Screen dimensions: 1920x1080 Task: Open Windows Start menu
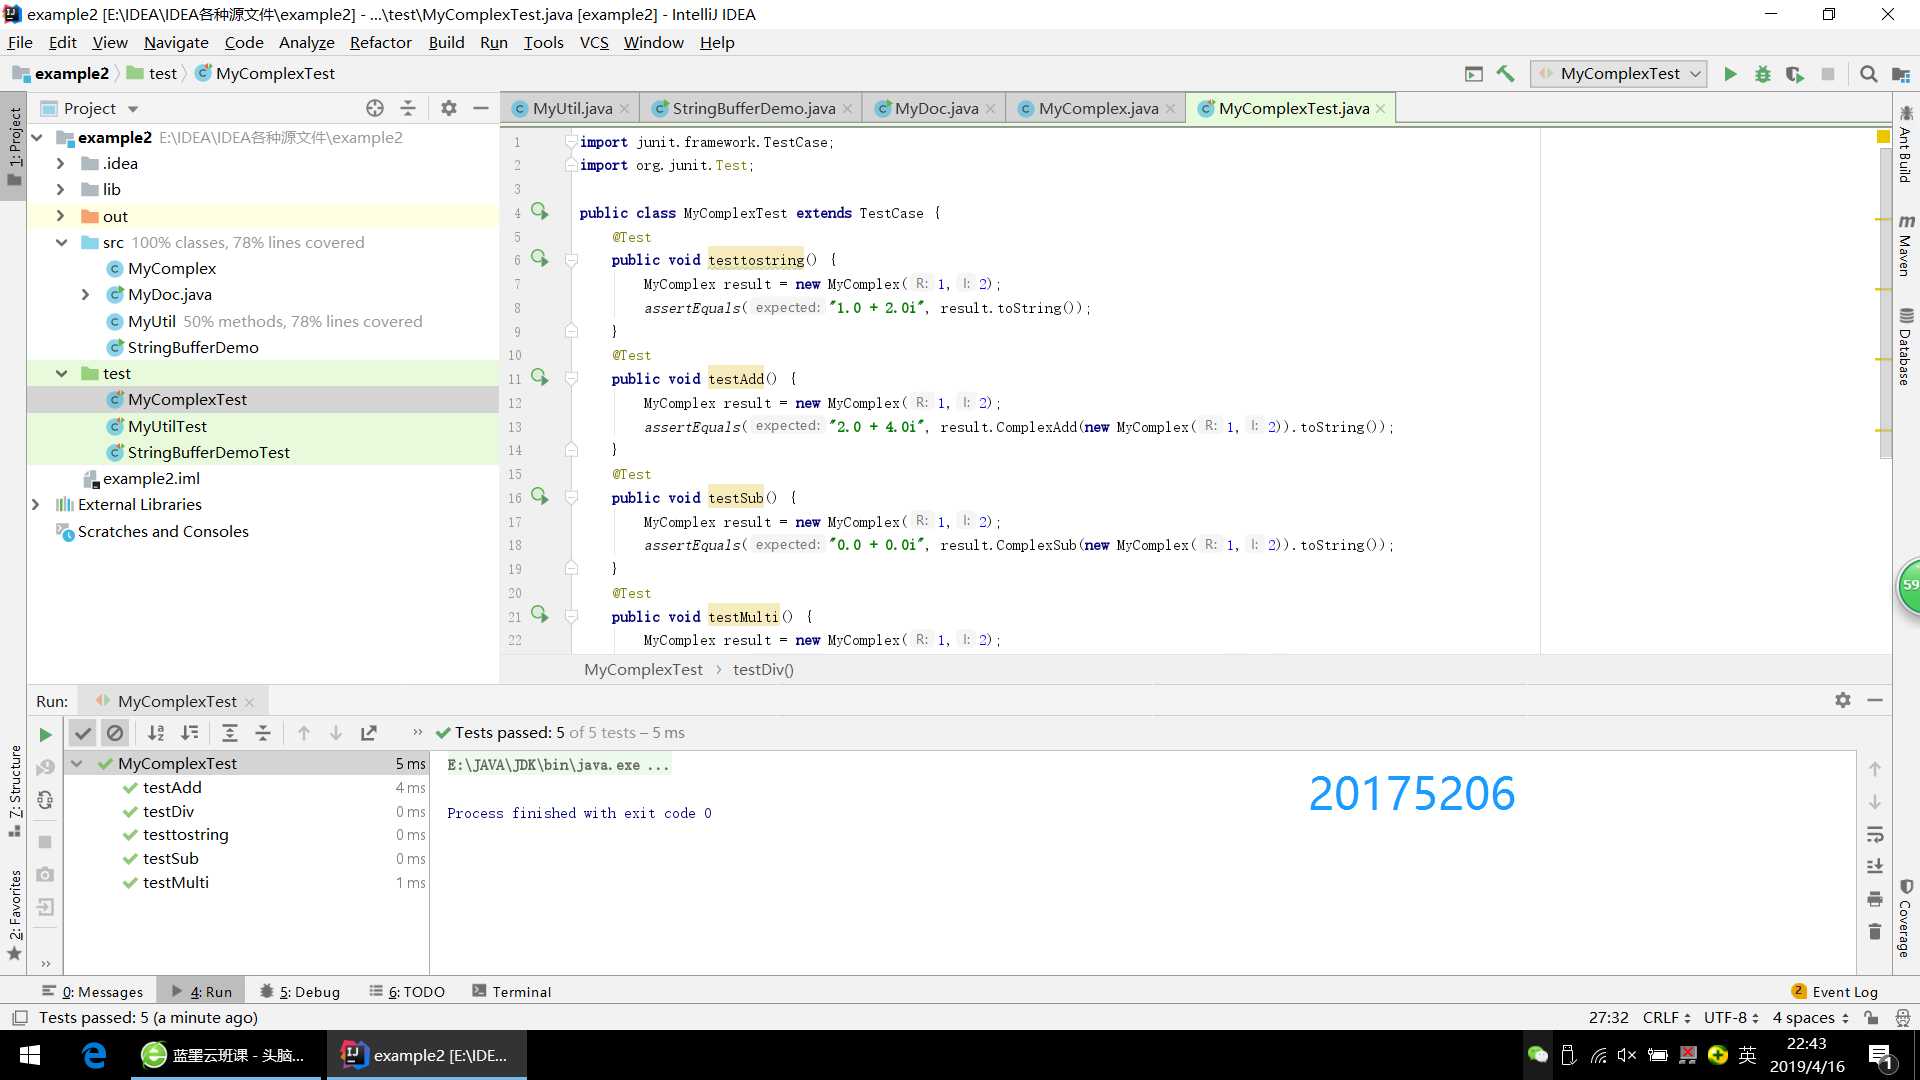(30, 1055)
